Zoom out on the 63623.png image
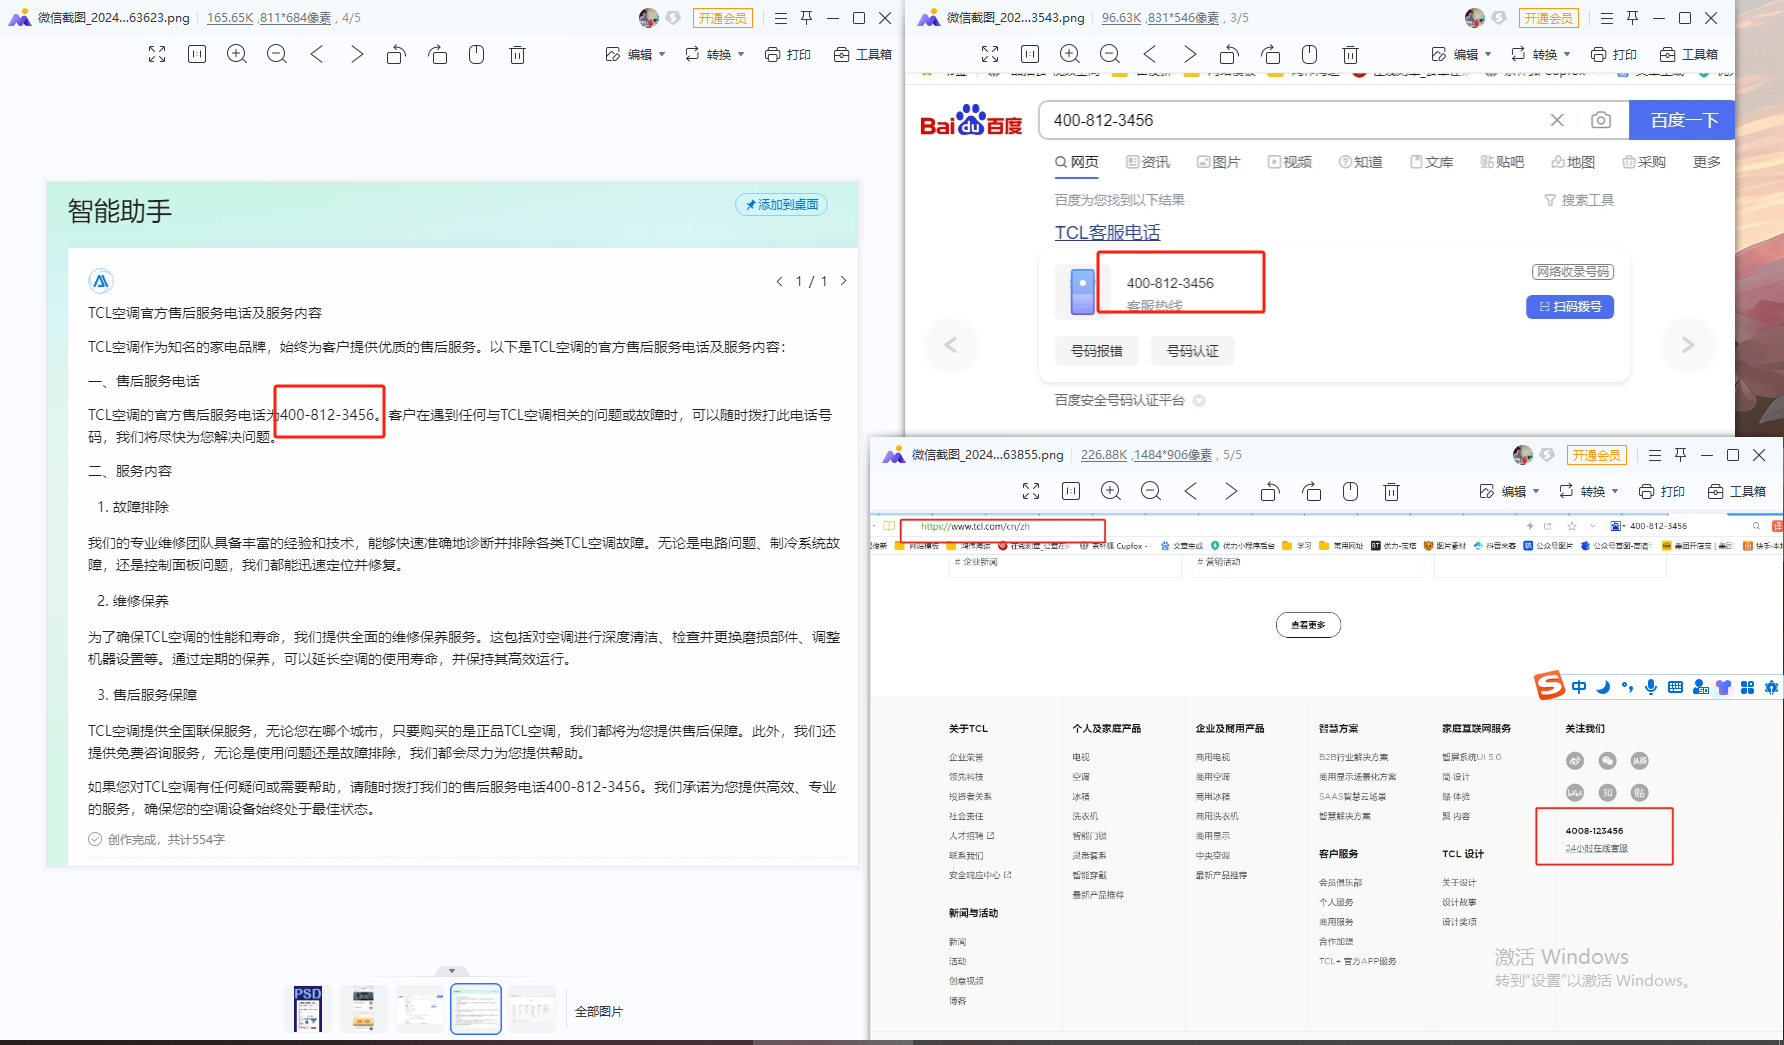 point(277,55)
